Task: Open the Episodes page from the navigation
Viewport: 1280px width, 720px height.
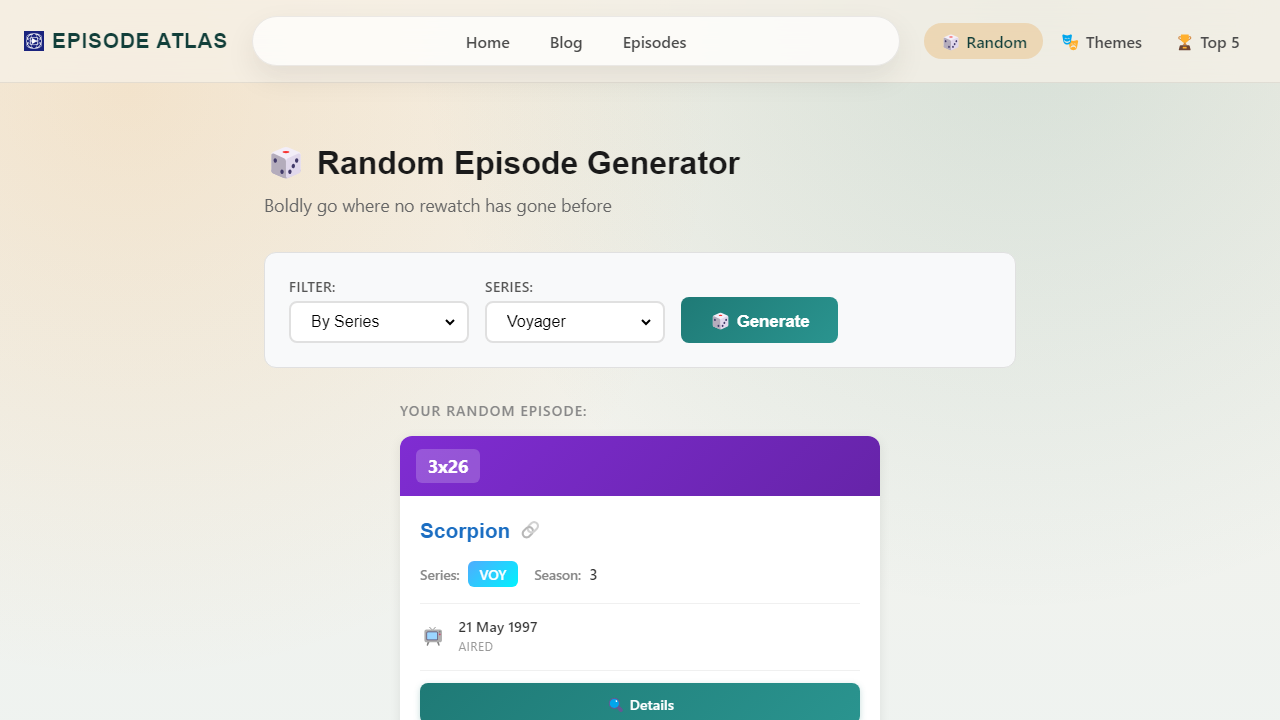Action: pos(654,42)
